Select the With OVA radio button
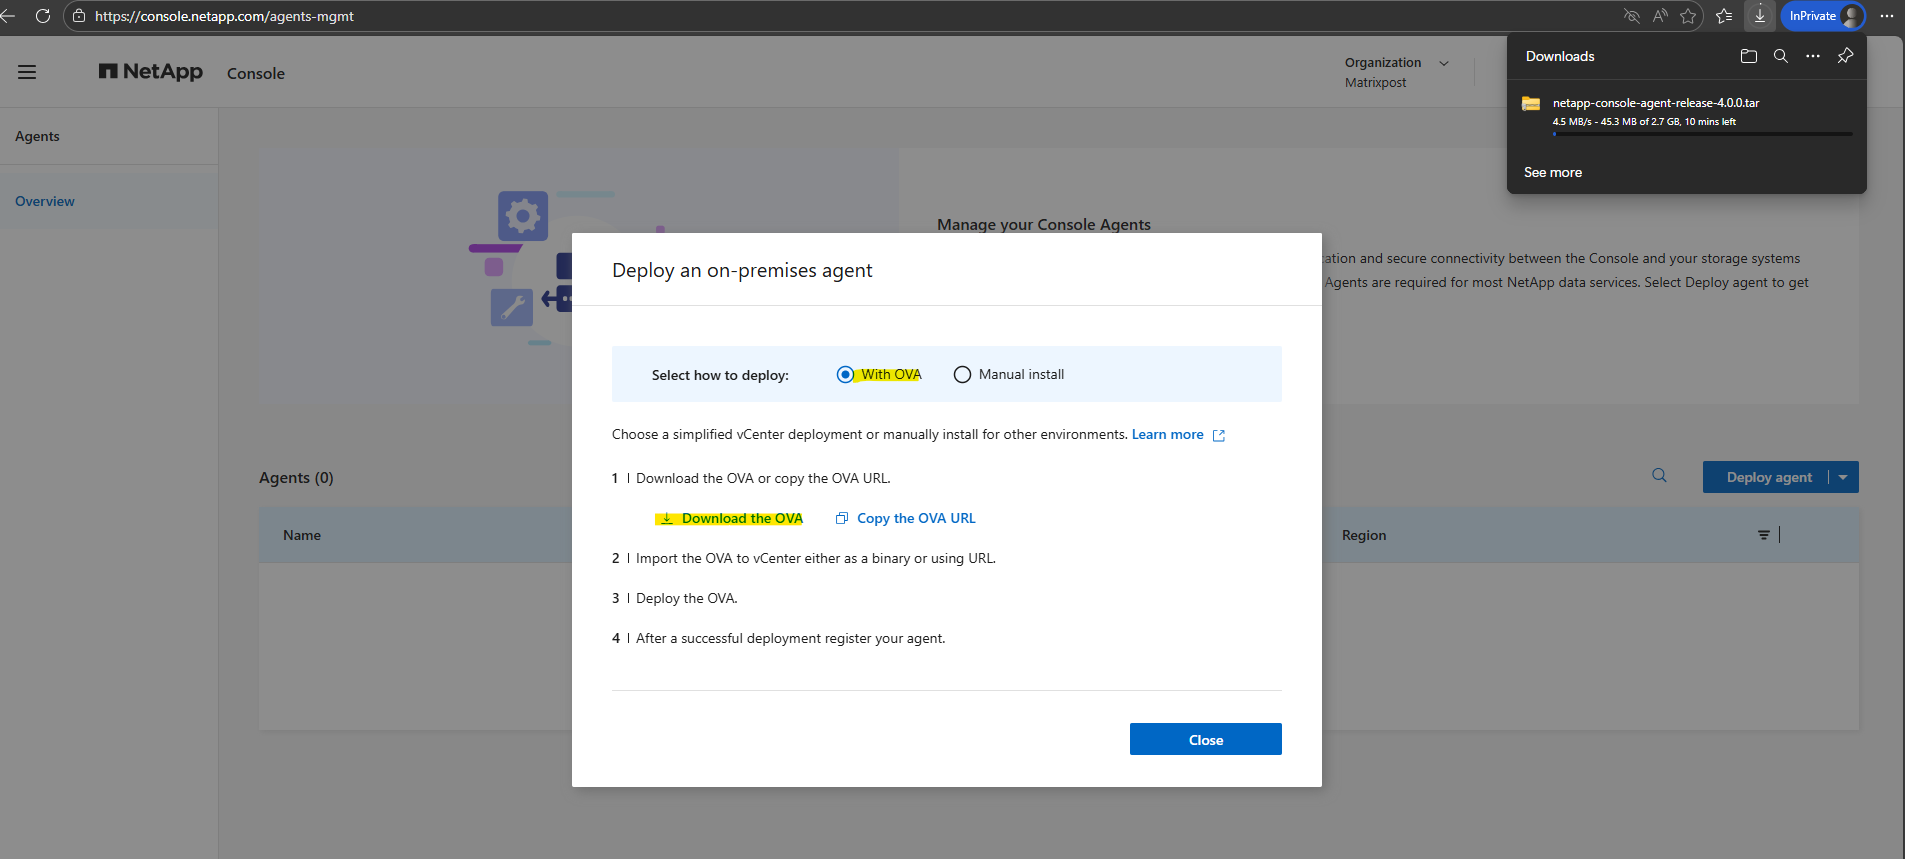The width and height of the screenshot is (1905, 859). point(845,374)
